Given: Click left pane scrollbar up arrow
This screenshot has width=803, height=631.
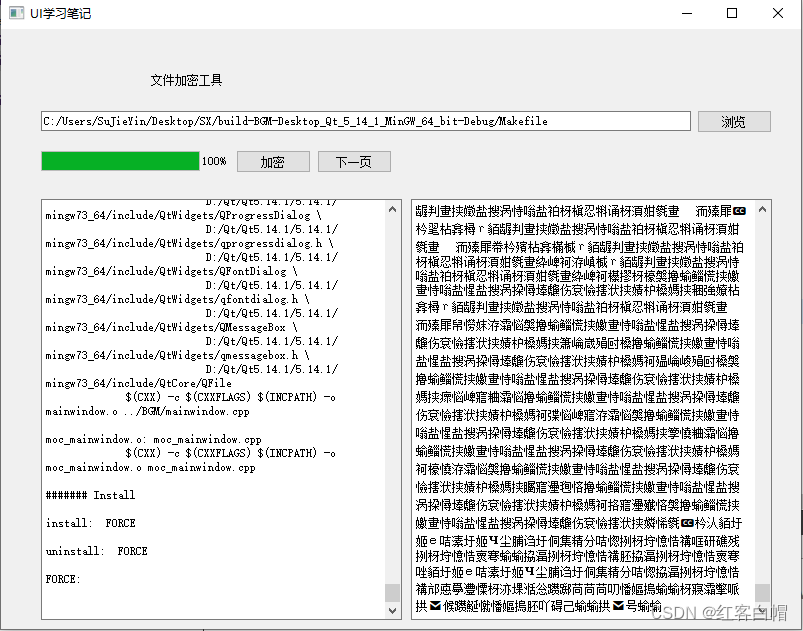Looking at the screenshot, I should 393,209.
